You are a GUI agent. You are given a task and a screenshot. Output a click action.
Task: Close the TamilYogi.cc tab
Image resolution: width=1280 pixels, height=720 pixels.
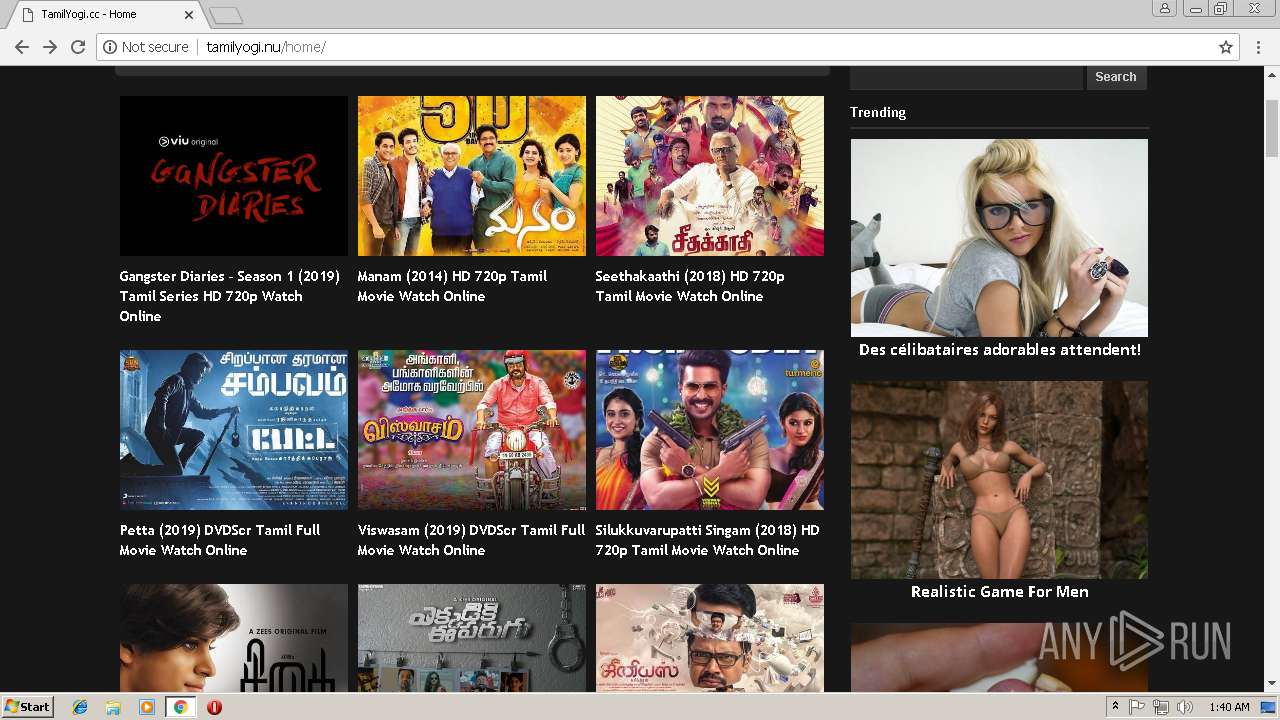190,15
